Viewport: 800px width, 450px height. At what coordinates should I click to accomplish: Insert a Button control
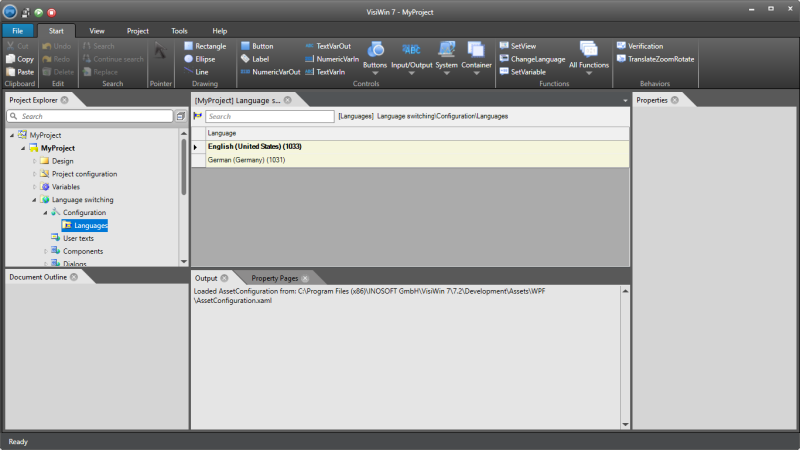pyautogui.click(x=257, y=46)
